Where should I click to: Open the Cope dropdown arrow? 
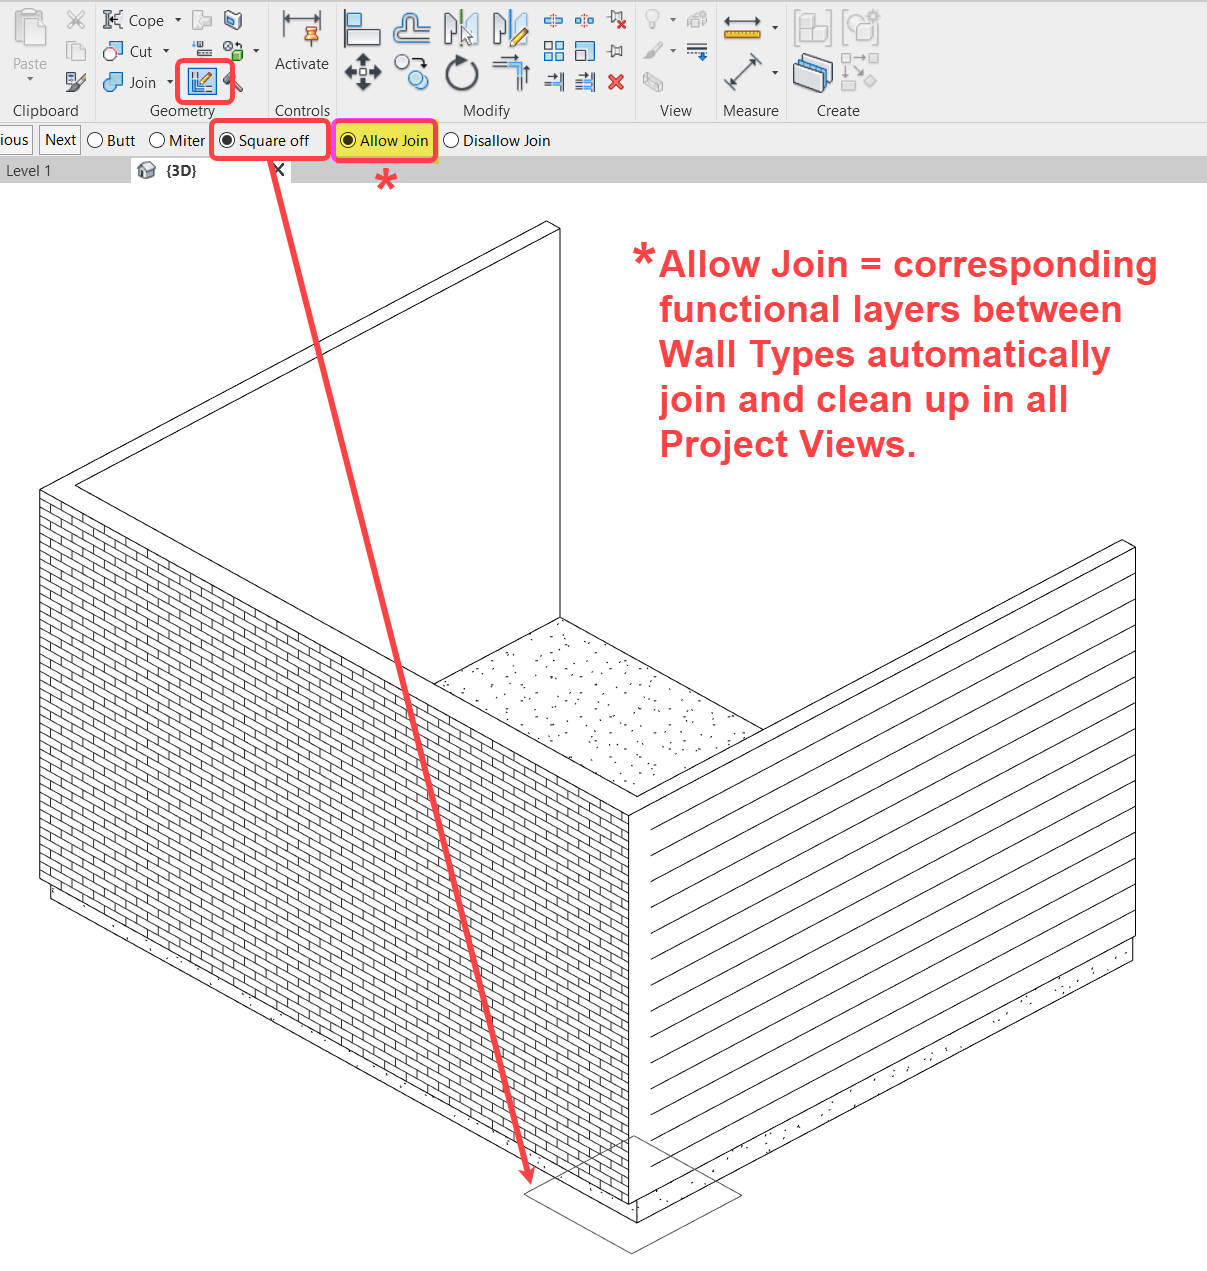(178, 19)
